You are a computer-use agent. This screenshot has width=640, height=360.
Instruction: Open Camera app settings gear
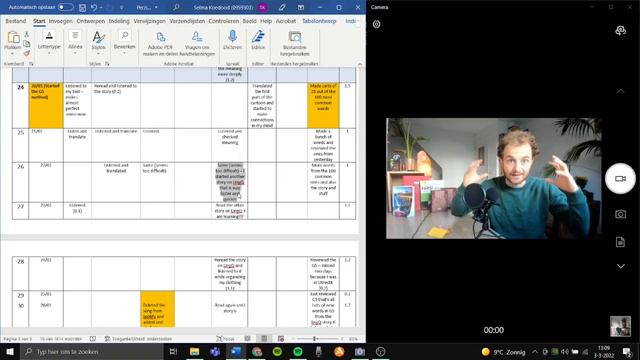[376, 24]
